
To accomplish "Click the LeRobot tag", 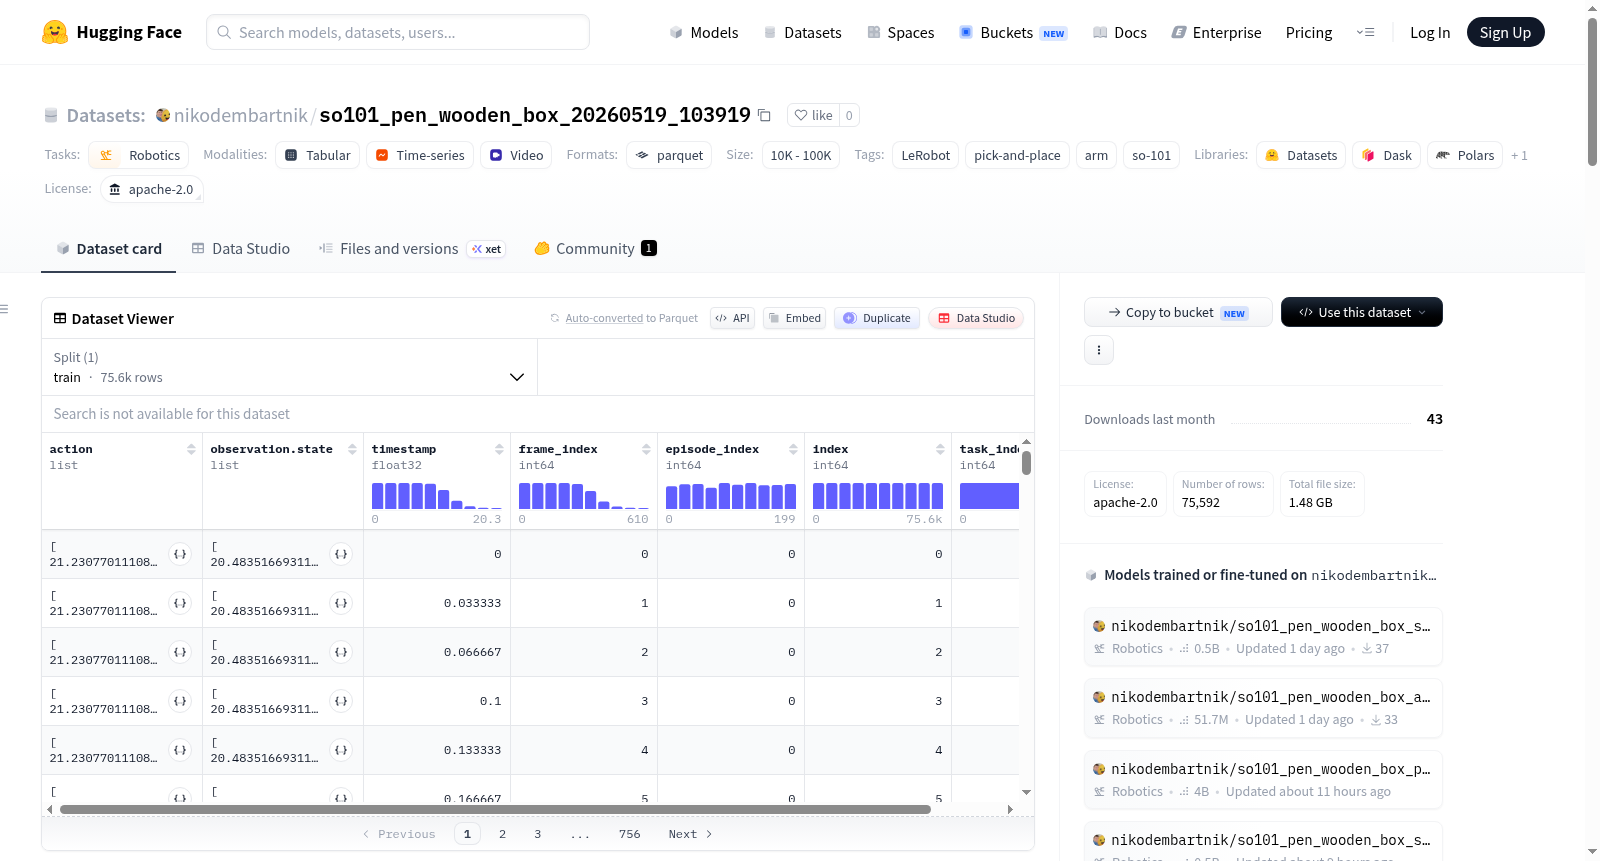I will point(926,155).
